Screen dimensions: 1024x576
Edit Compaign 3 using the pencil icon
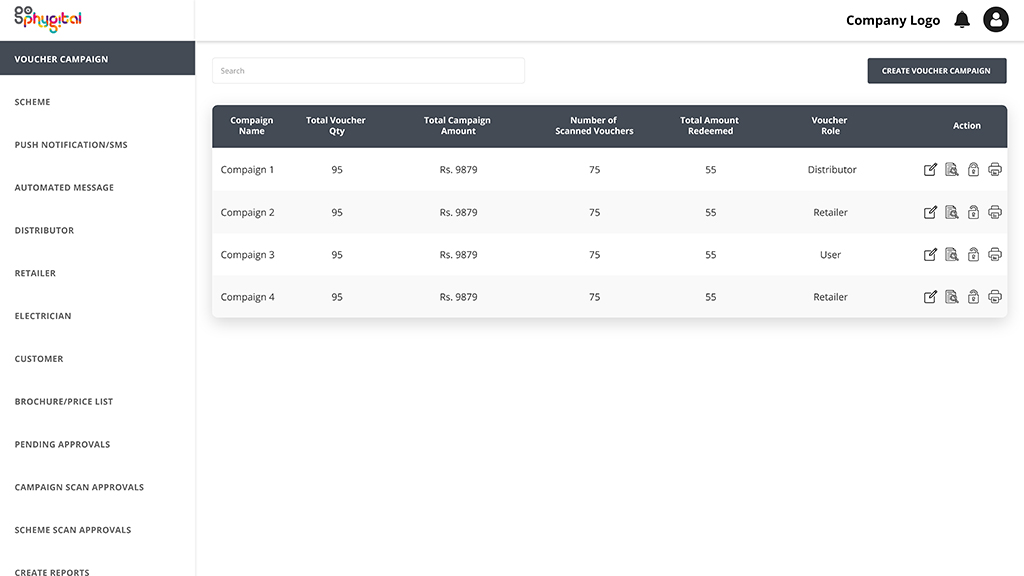(x=930, y=255)
